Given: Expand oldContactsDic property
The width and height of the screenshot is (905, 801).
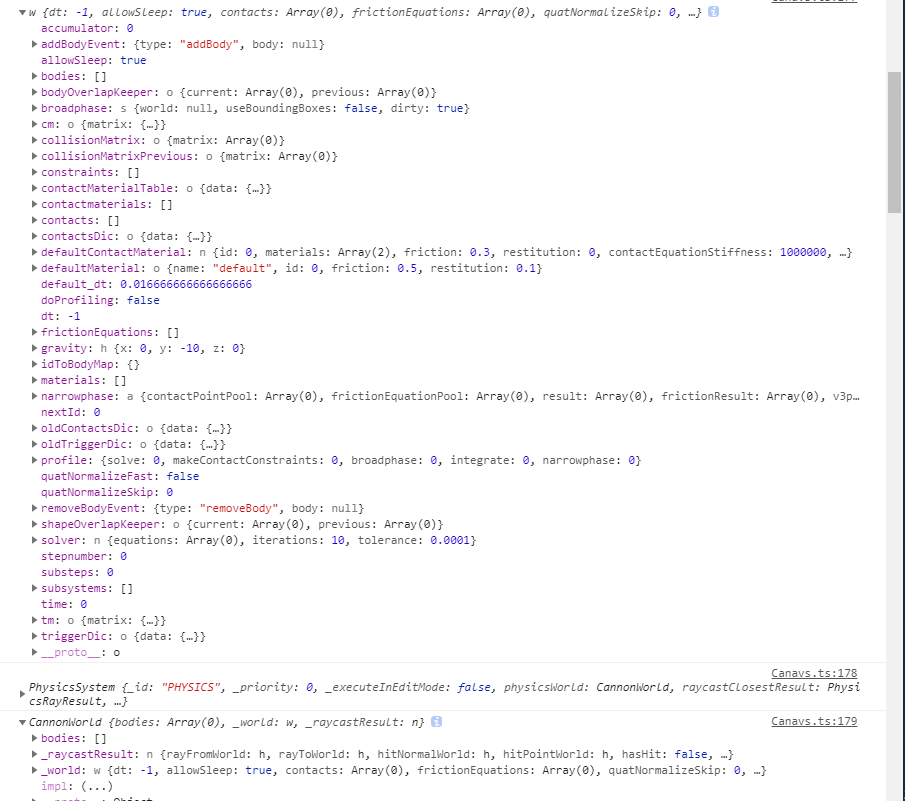Looking at the screenshot, I should pyautogui.click(x=34, y=428).
